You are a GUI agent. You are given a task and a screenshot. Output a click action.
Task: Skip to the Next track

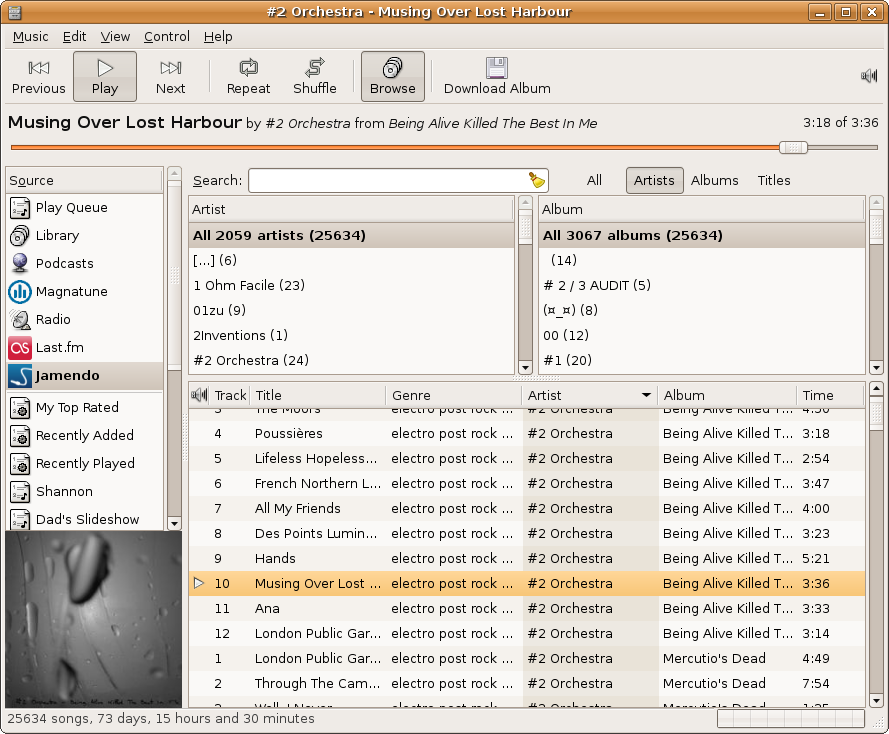coord(171,77)
